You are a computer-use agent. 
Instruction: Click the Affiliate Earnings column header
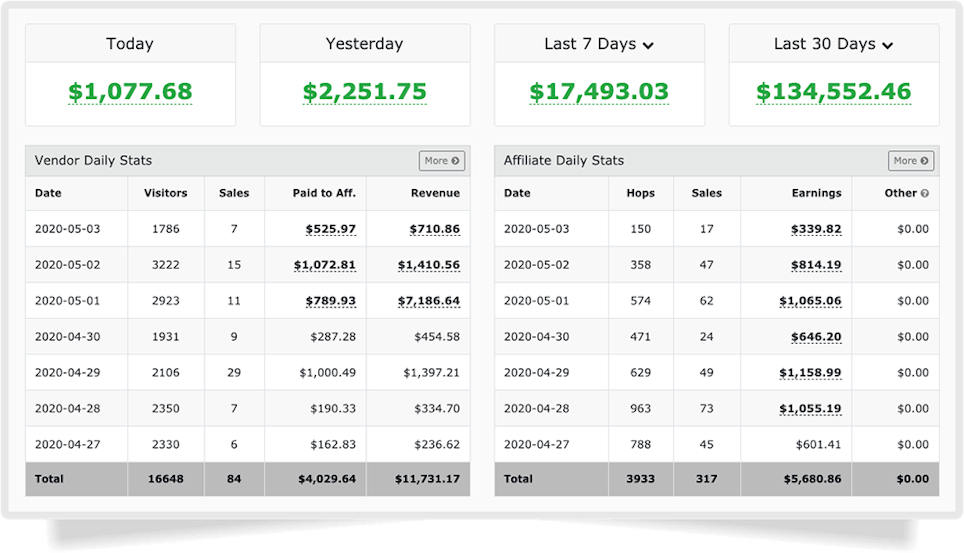pos(816,193)
